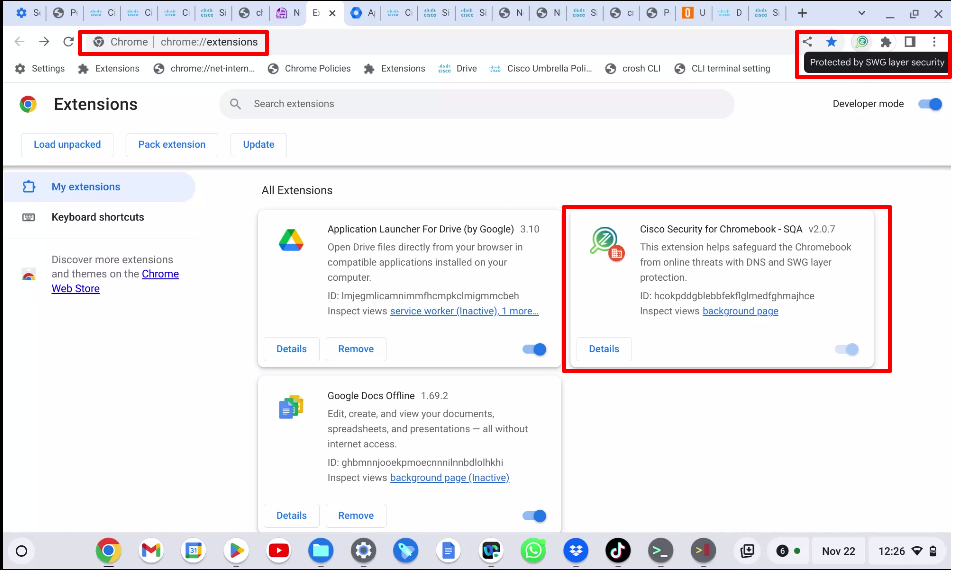Viewport: 957px width, 570px height.
Task: Open YouTube from the shelf
Action: (x=279, y=551)
